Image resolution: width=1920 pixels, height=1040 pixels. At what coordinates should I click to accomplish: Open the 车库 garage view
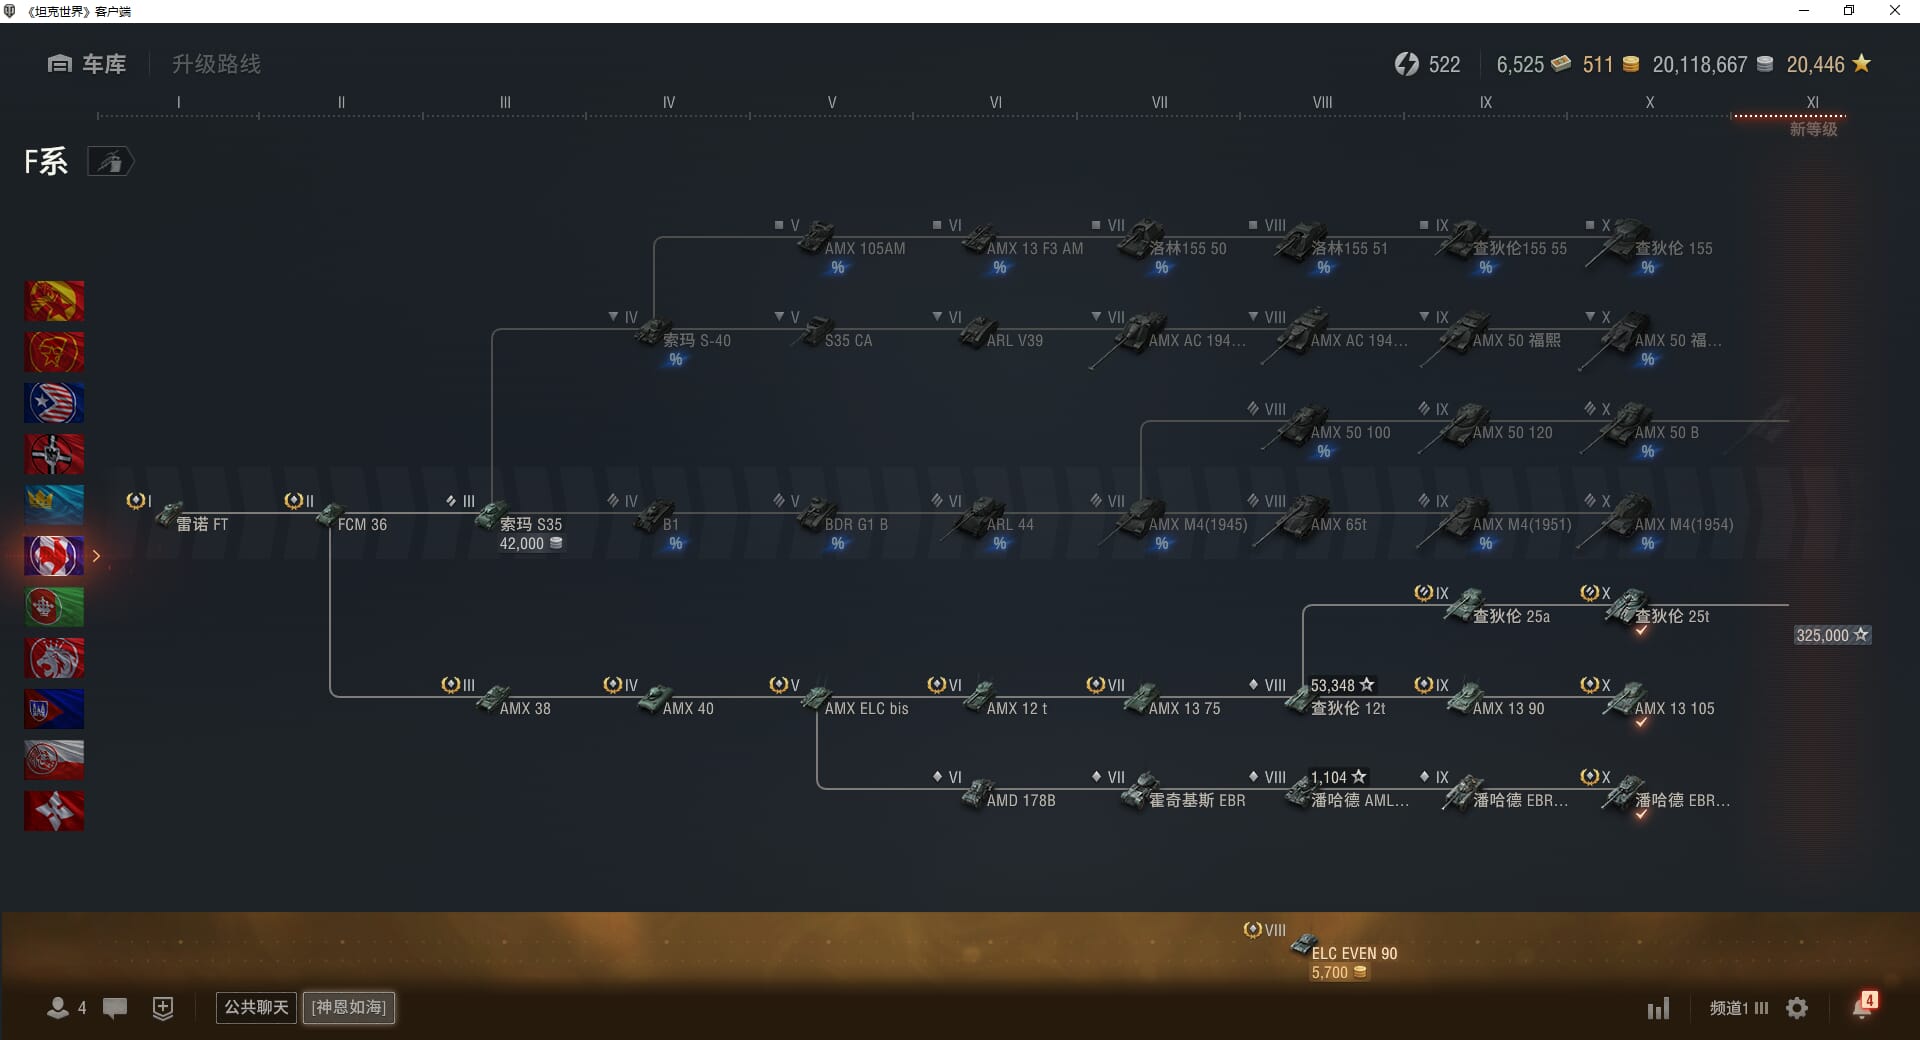[x=87, y=64]
